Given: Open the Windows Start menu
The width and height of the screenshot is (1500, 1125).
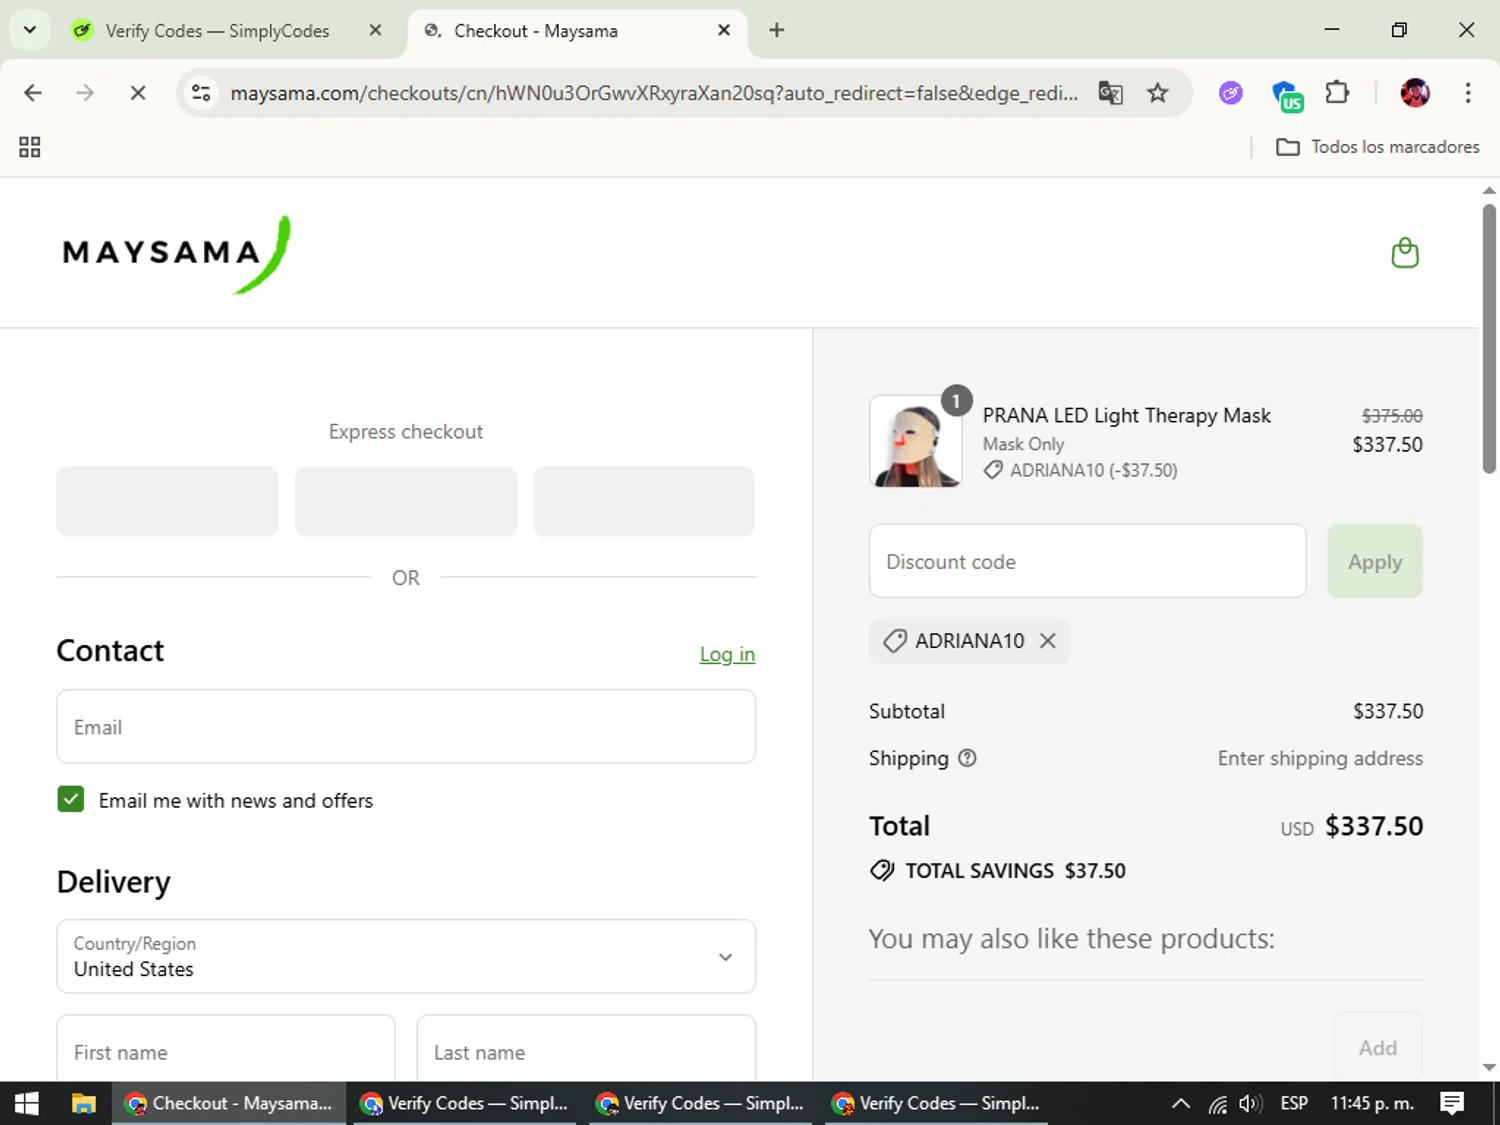Looking at the screenshot, I should pyautogui.click(x=27, y=1103).
